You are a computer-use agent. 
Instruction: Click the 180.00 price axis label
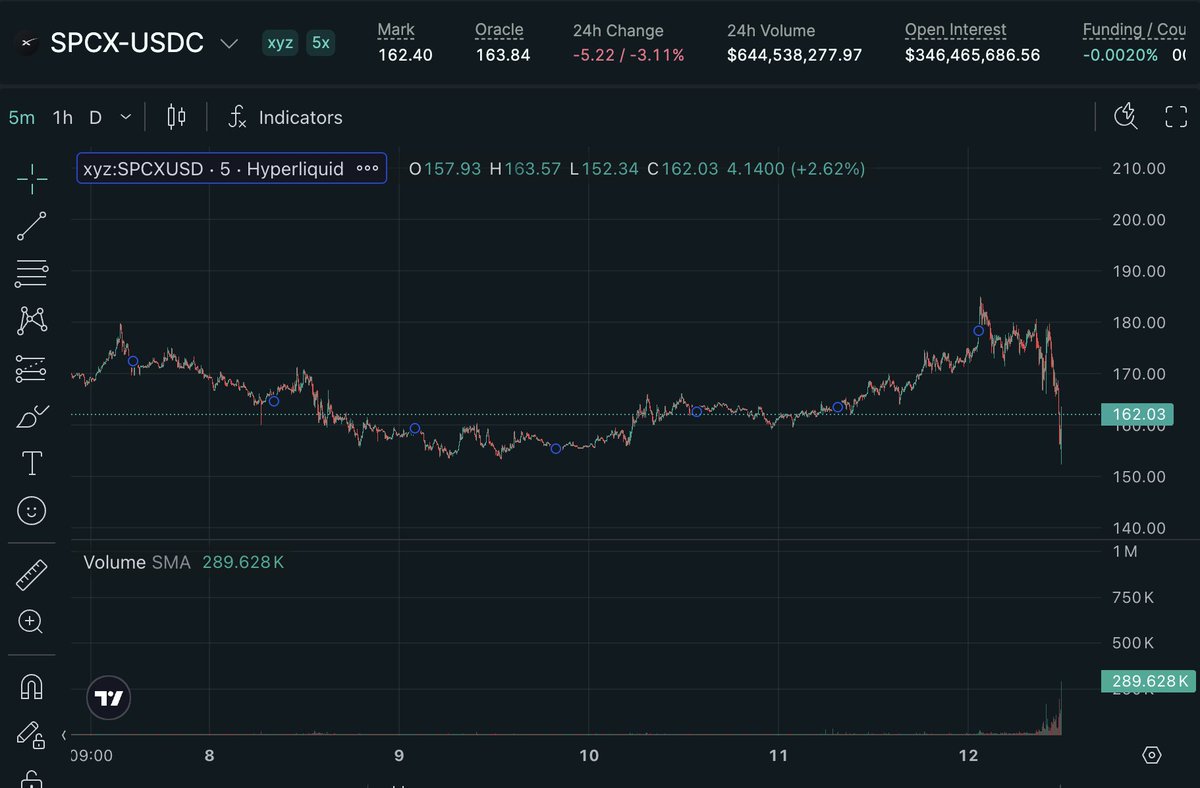click(x=1139, y=322)
